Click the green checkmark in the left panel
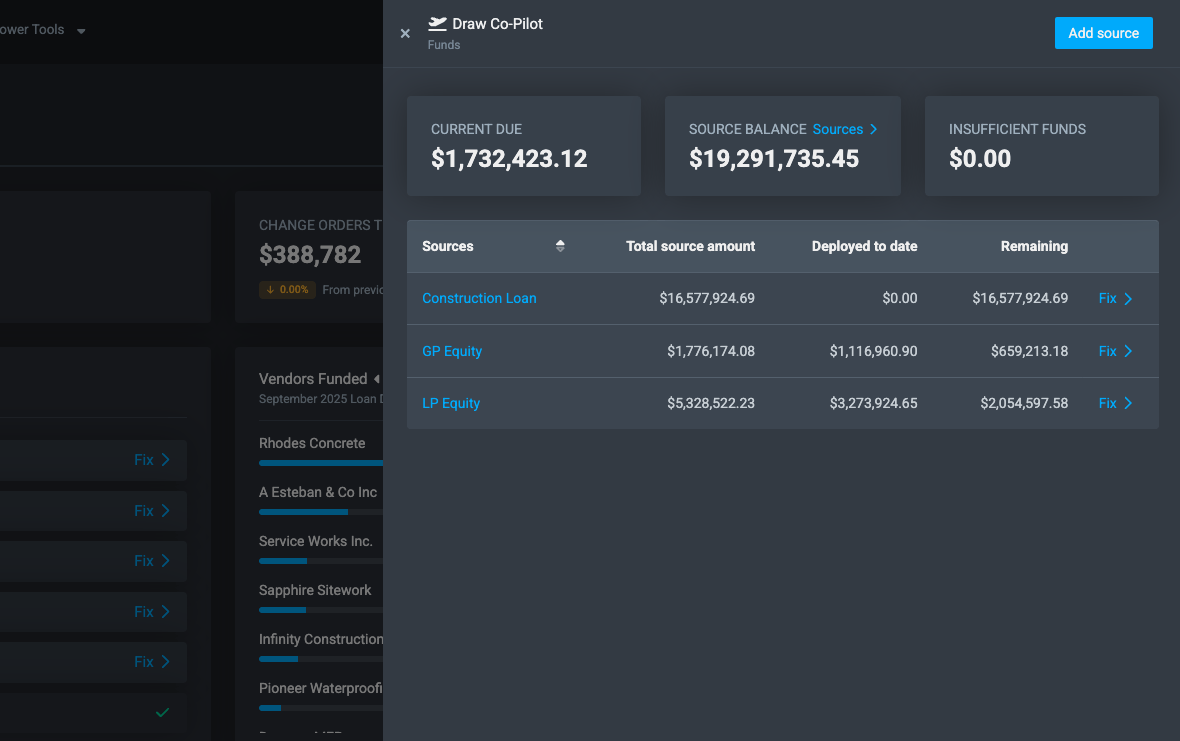This screenshot has height=741, width=1180. [161, 712]
